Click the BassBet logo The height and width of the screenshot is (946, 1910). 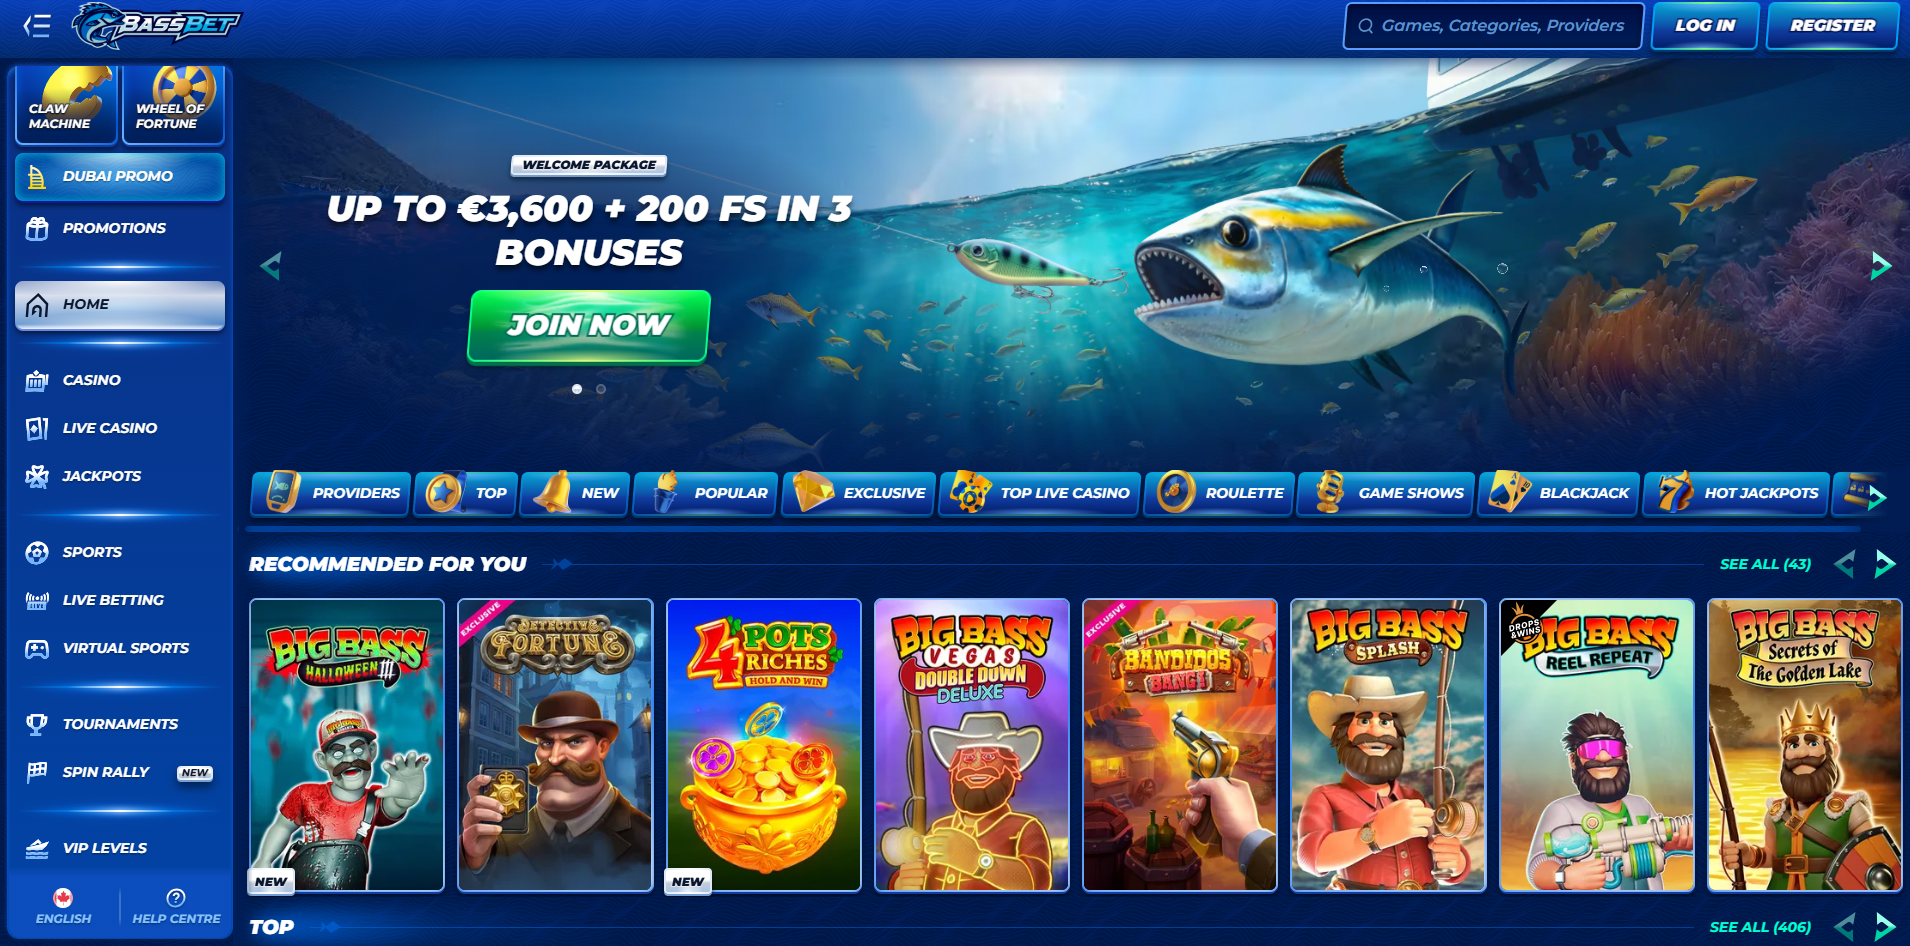pos(157,25)
